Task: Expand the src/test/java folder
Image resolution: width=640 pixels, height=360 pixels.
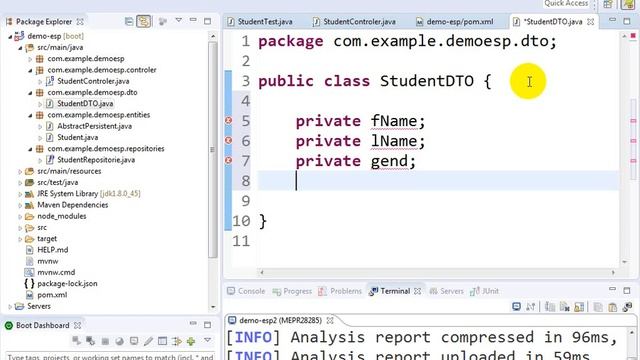Action: click(x=20, y=183)
